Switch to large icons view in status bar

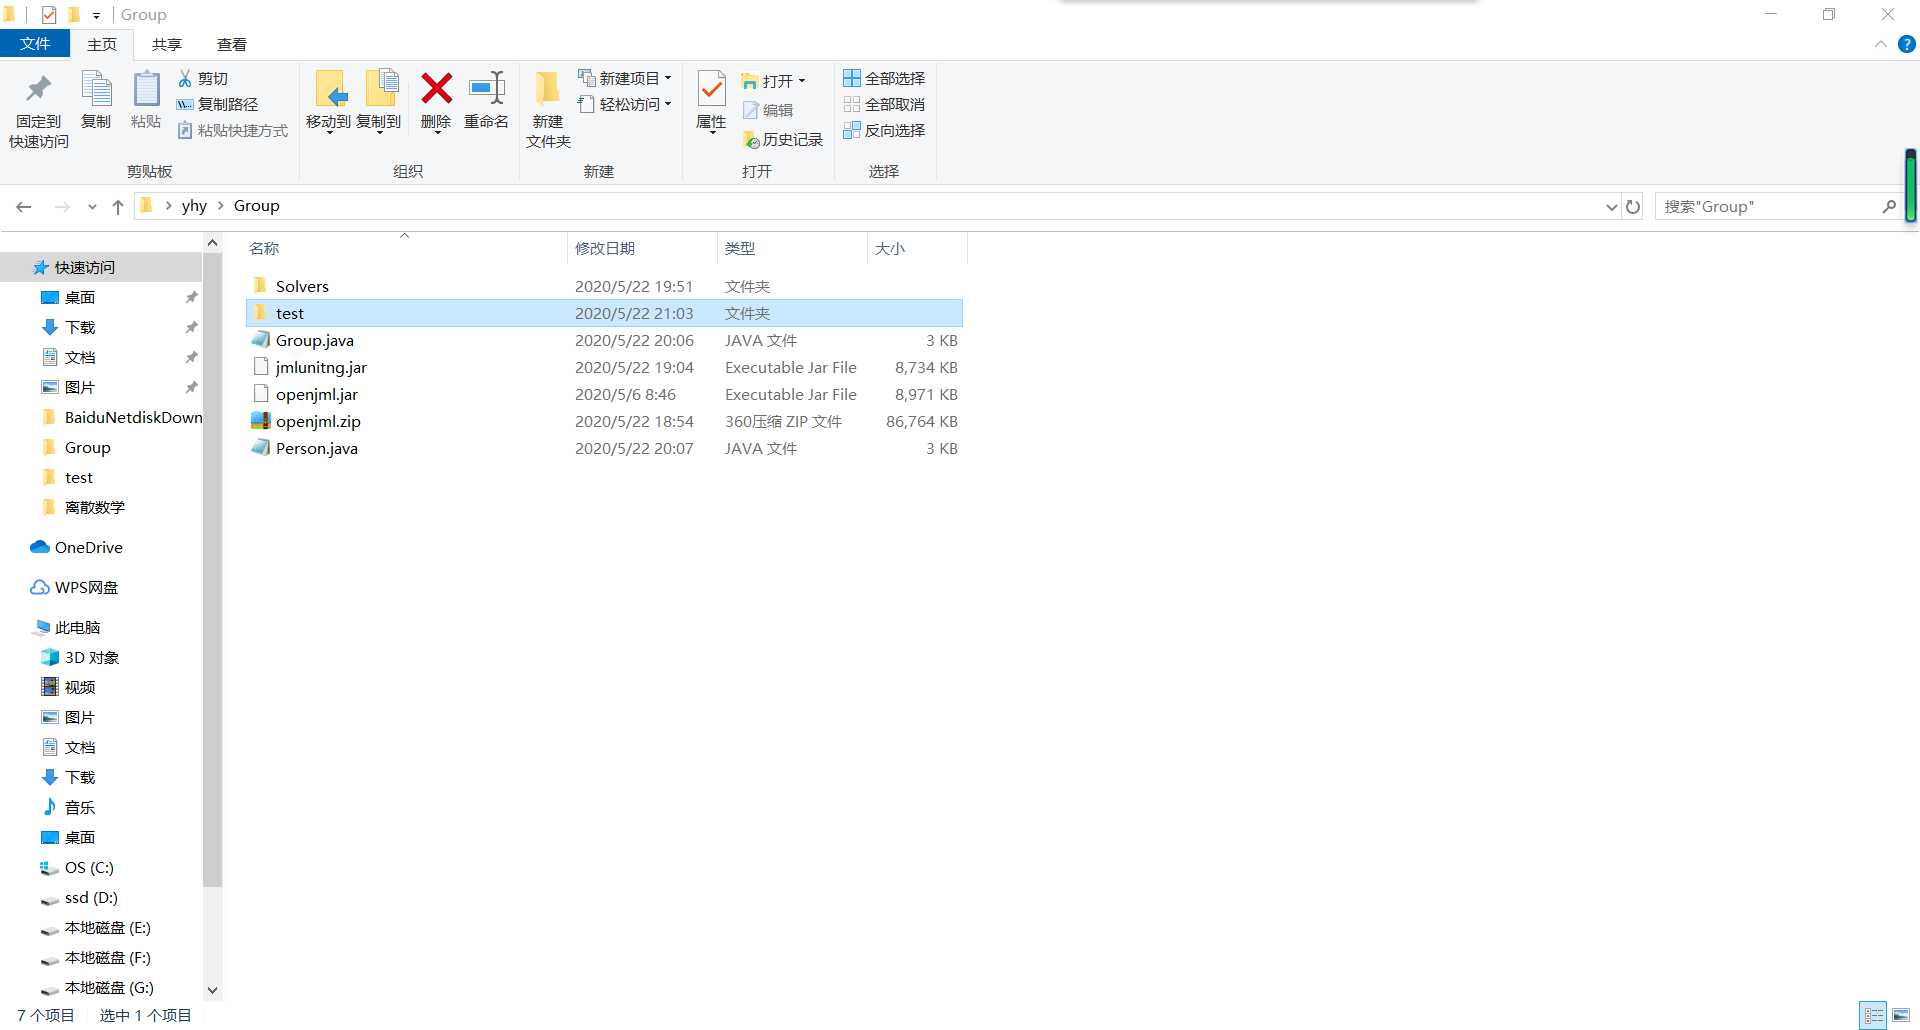(1901, 1015)
